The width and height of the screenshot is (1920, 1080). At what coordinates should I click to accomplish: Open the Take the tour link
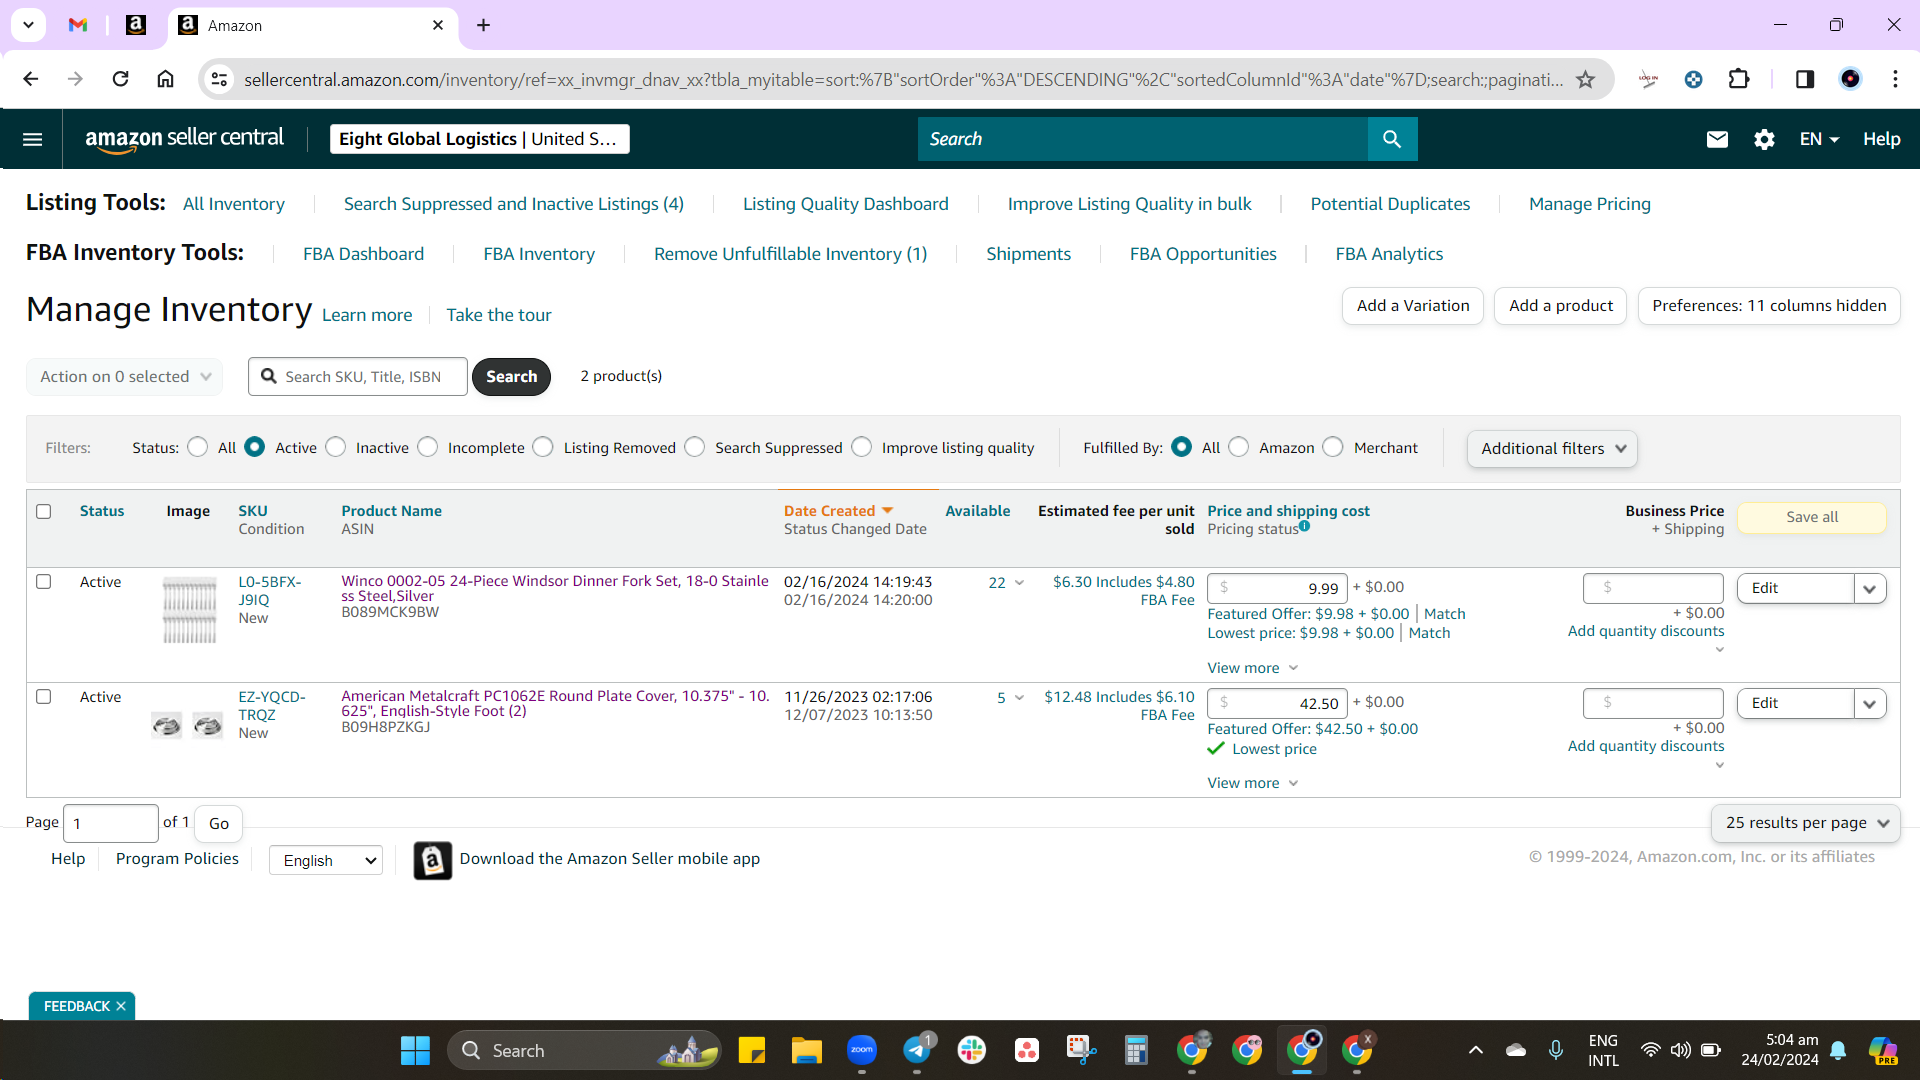(x=499, y=315)
